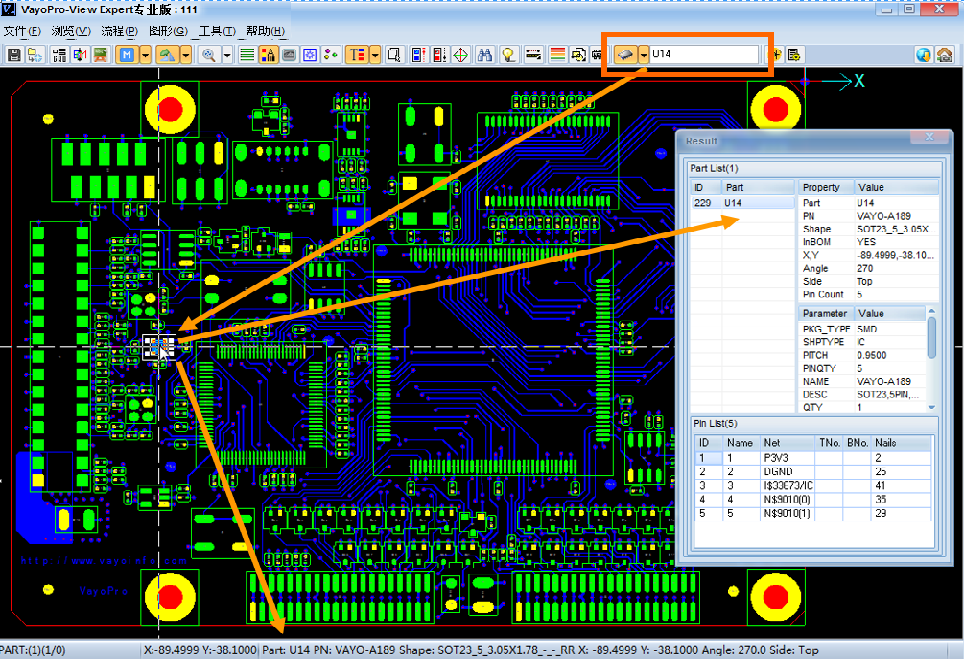Select pin row with net P3V3
Image resolution: width=965 pixels, height=660 pixels.
point(812,458)
